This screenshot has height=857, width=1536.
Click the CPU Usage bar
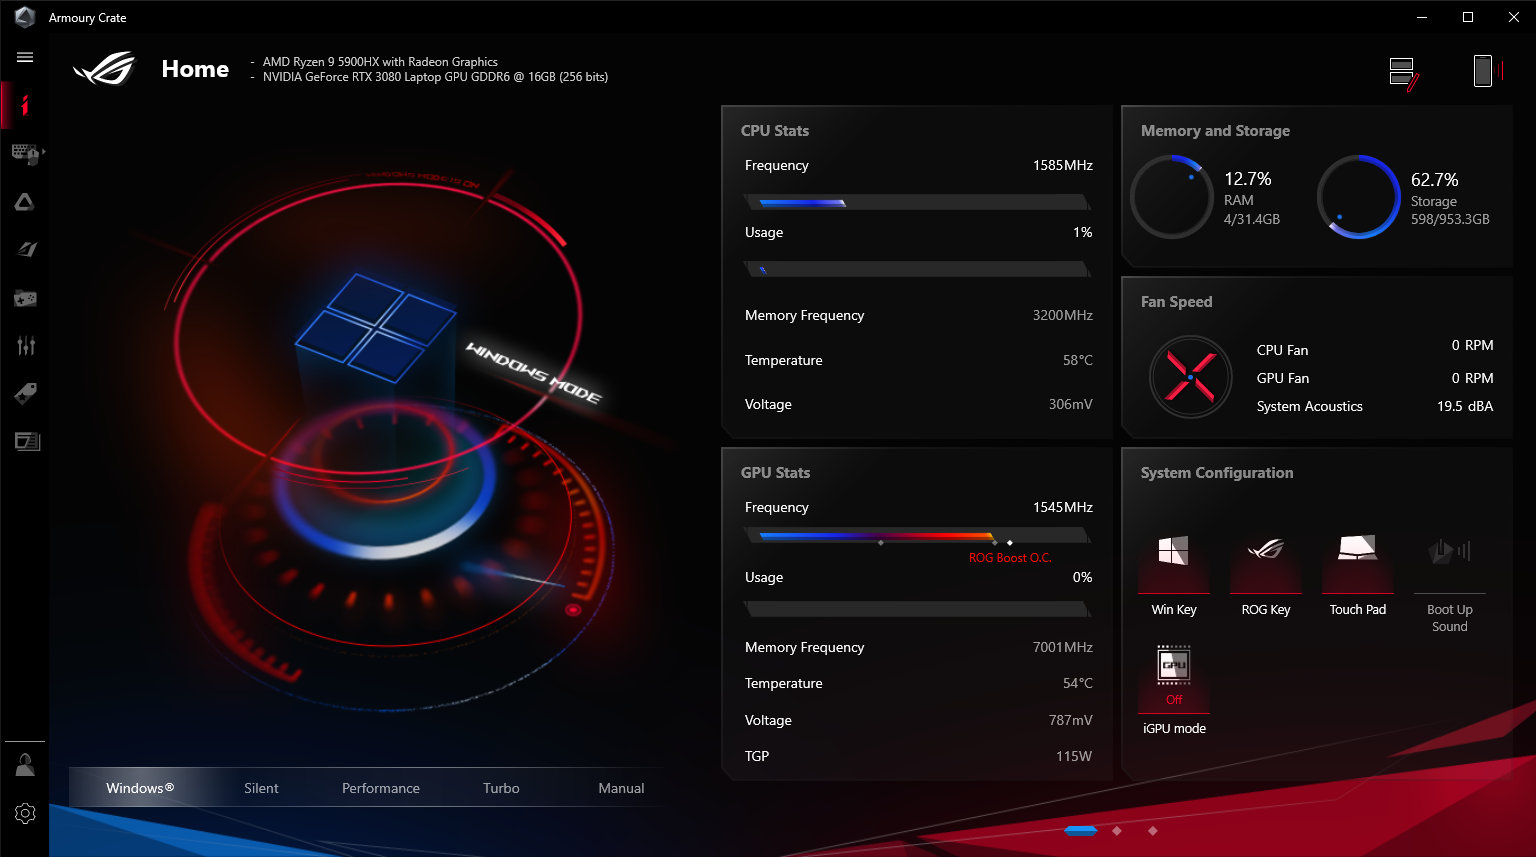[x=917, y=269]
